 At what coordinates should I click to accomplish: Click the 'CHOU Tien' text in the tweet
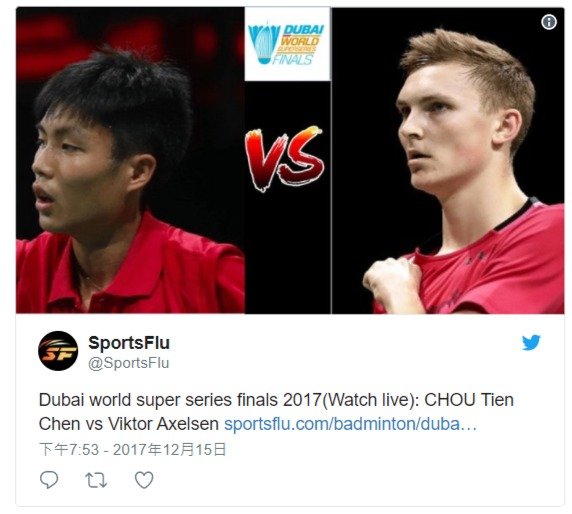[x=469, y=400]
